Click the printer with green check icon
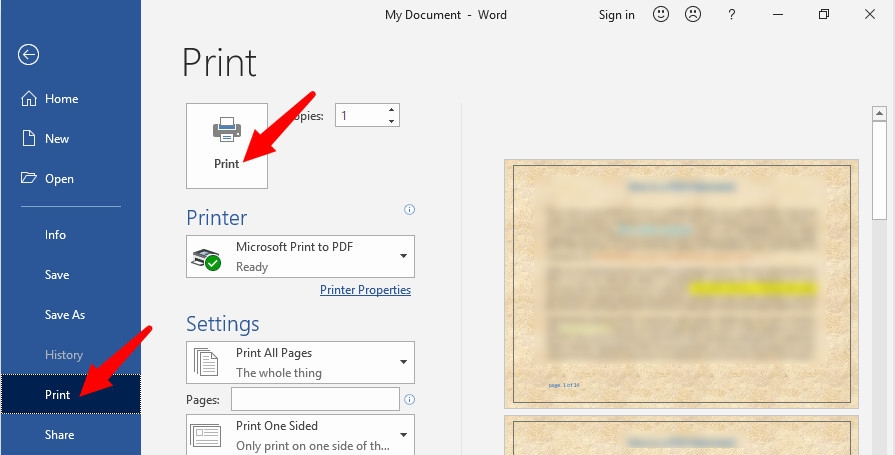This screenshot has width=895, height=455. coord(207,259)
